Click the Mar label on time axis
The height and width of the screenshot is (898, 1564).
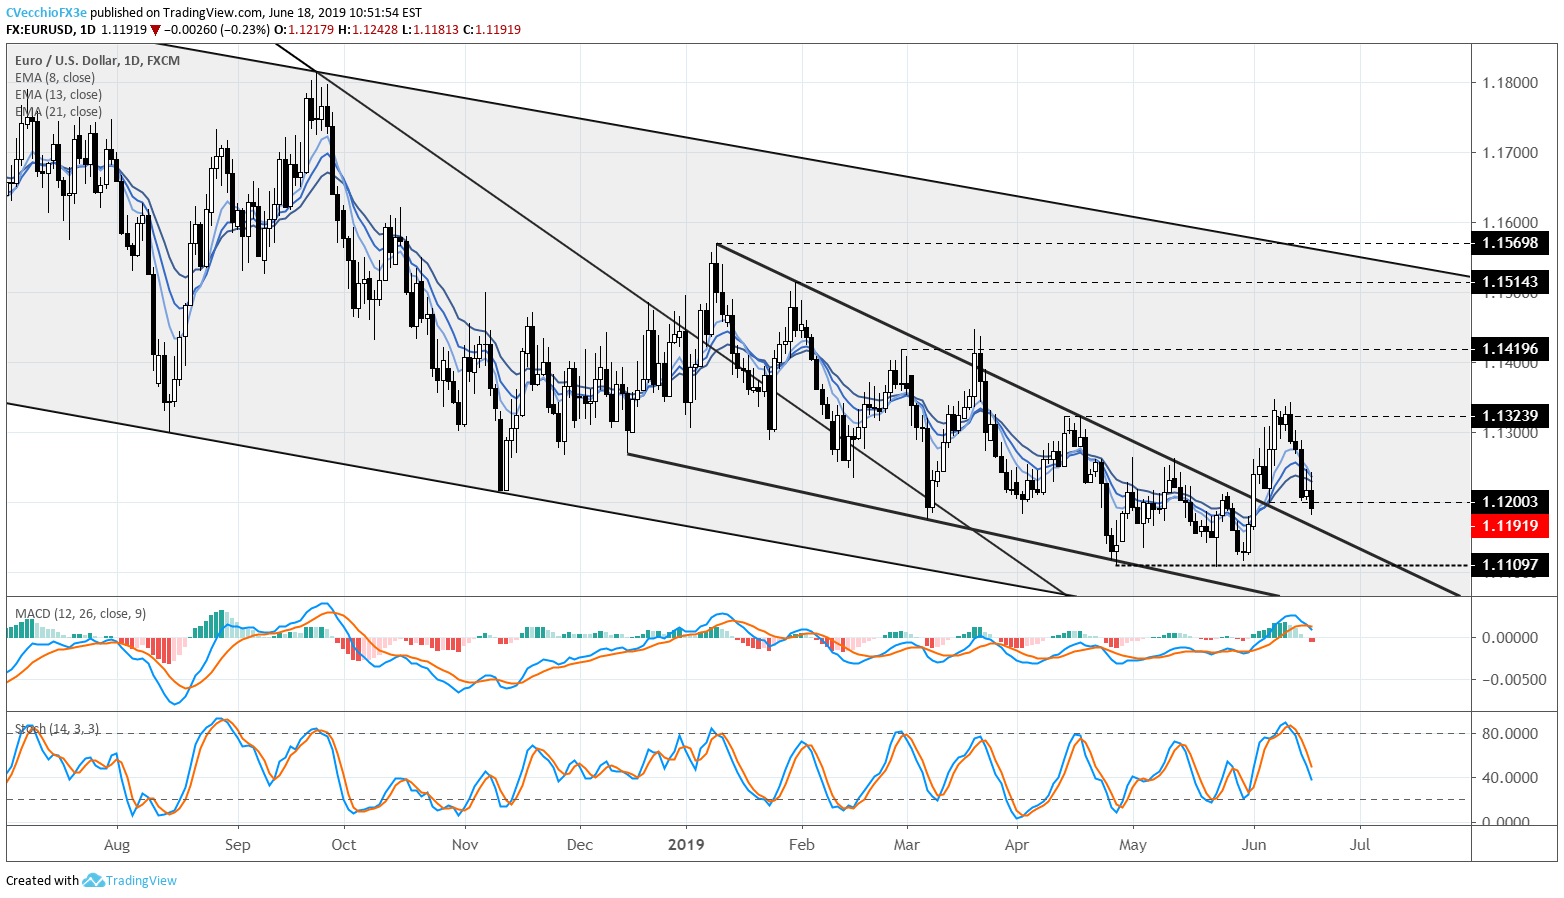coord(907,845)
